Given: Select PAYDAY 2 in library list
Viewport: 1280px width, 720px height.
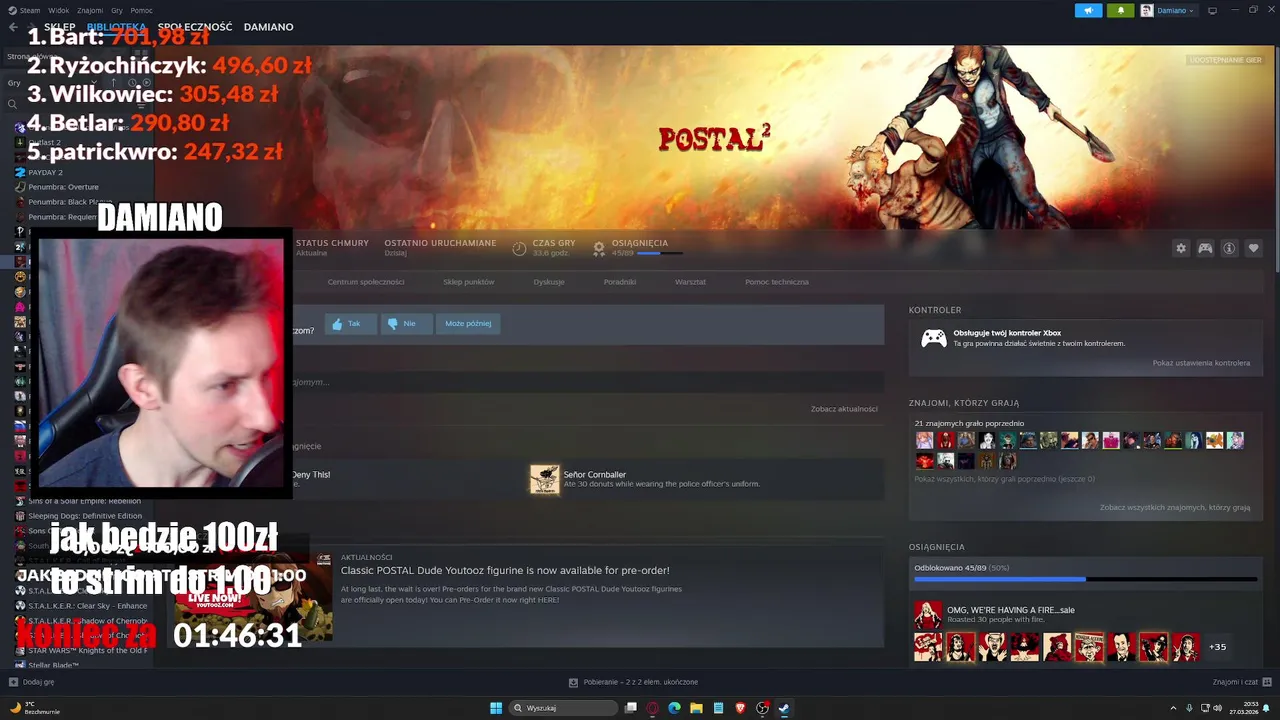Looking at the screenshot, I should pyautogui.click(x=45, y=172).
